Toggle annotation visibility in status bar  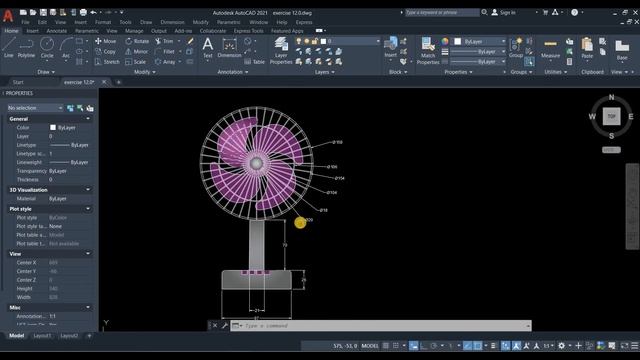click(x=516, y=346)
